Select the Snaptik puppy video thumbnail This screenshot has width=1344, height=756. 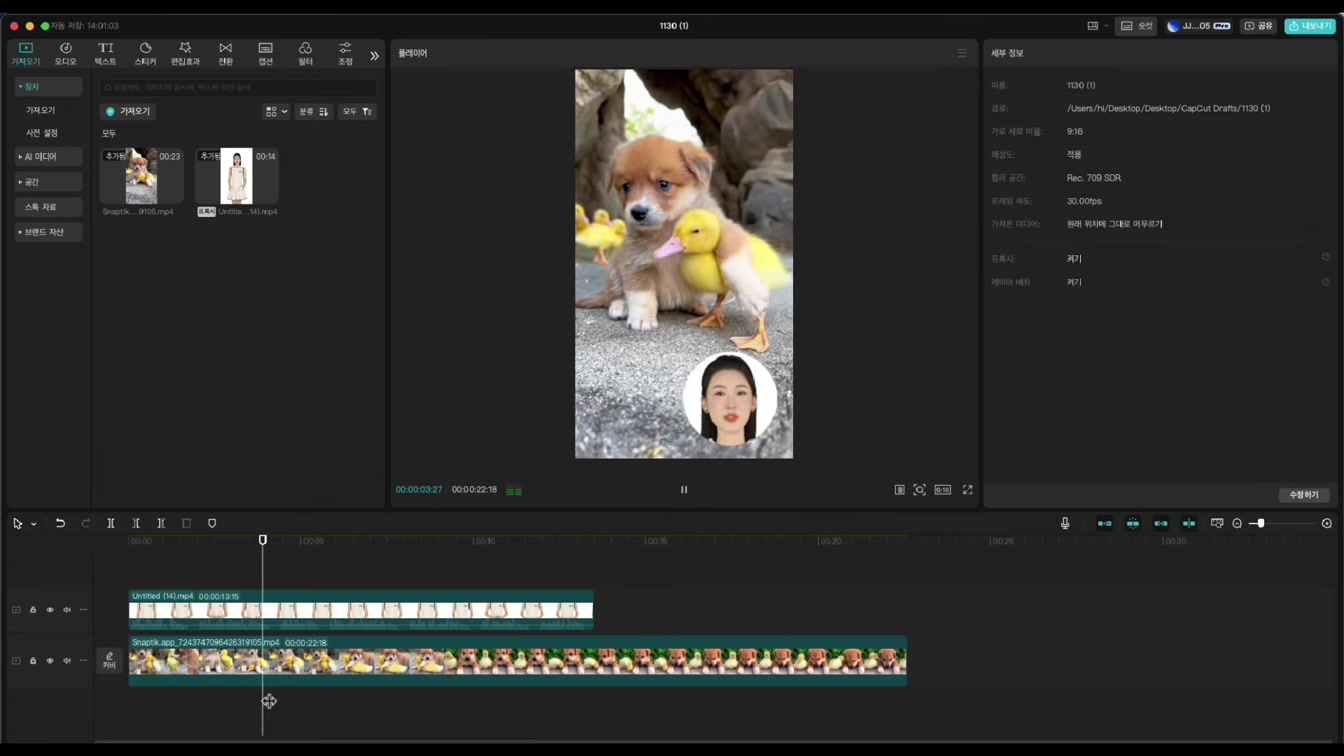(x=142, y=176)
